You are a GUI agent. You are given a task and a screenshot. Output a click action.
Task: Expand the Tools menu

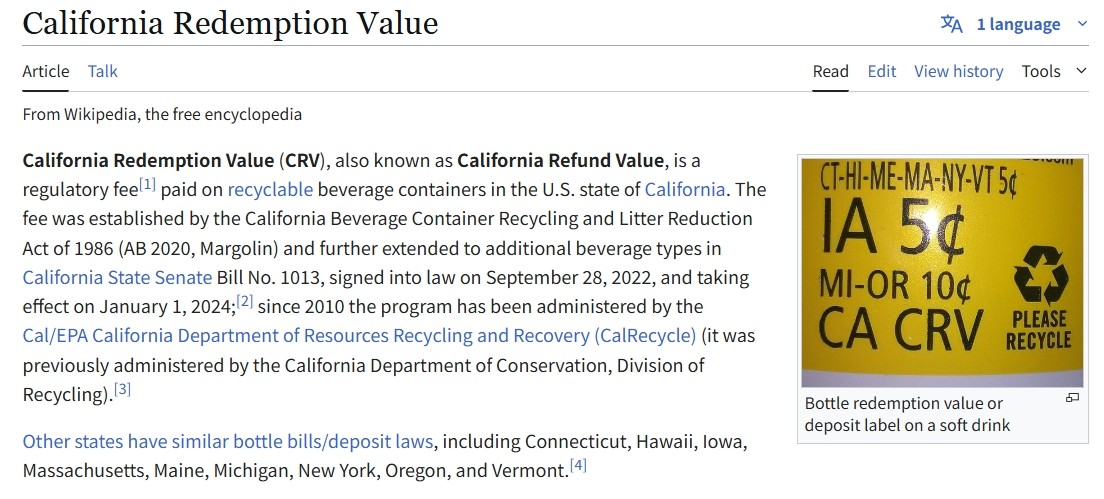point(1055,71)
